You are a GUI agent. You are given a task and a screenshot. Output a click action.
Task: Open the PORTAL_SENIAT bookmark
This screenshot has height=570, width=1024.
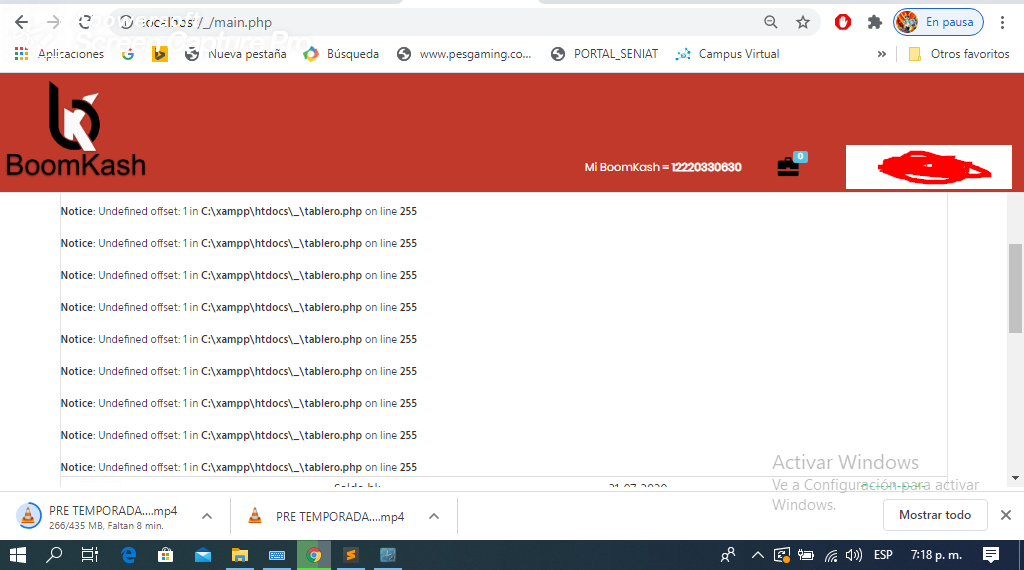[604, 54]
